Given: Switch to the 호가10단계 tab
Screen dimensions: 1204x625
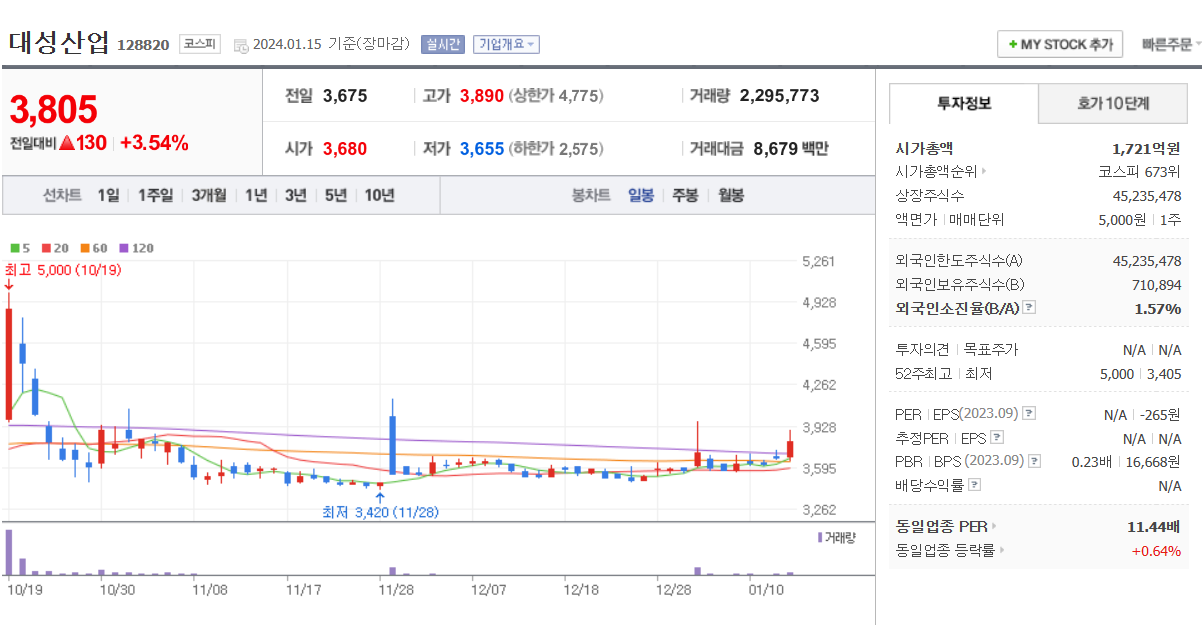Looking at the screenshot, I should click(x=1113, y=104).
